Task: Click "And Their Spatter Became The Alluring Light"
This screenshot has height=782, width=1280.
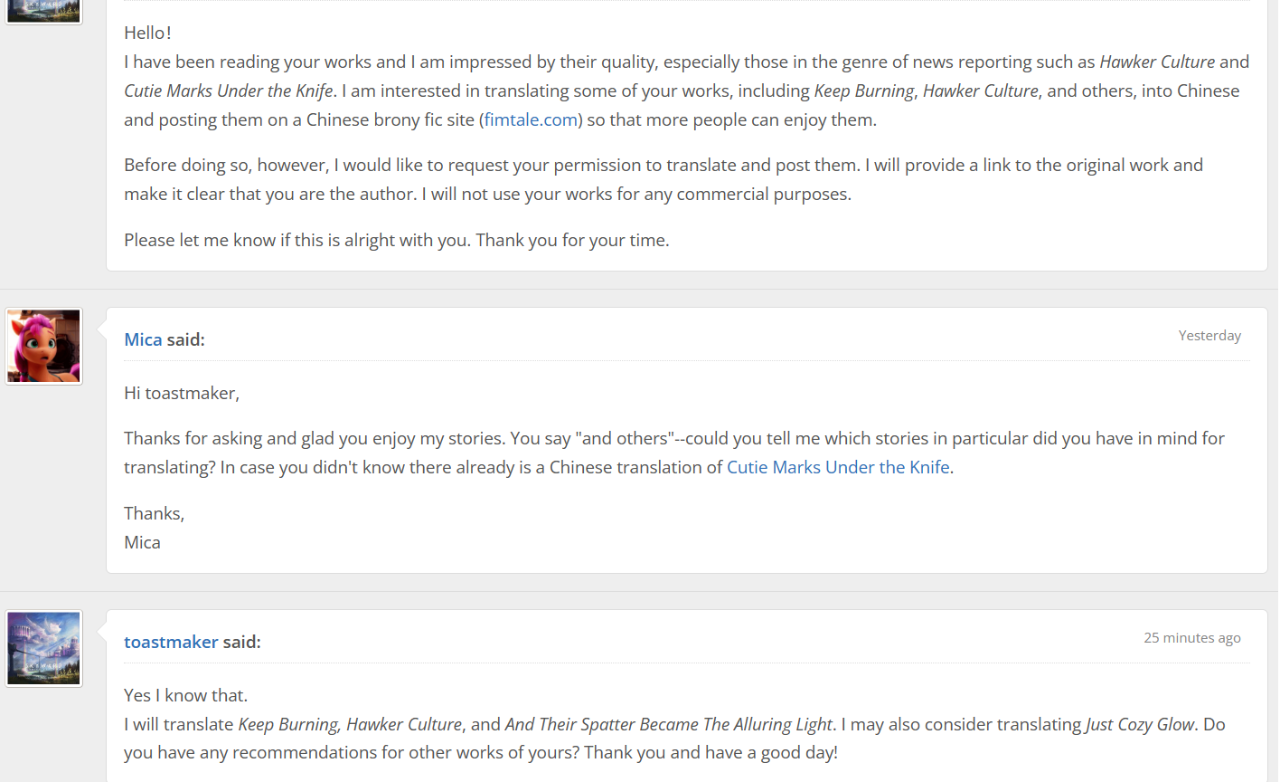Action: [x=668, y=724]
